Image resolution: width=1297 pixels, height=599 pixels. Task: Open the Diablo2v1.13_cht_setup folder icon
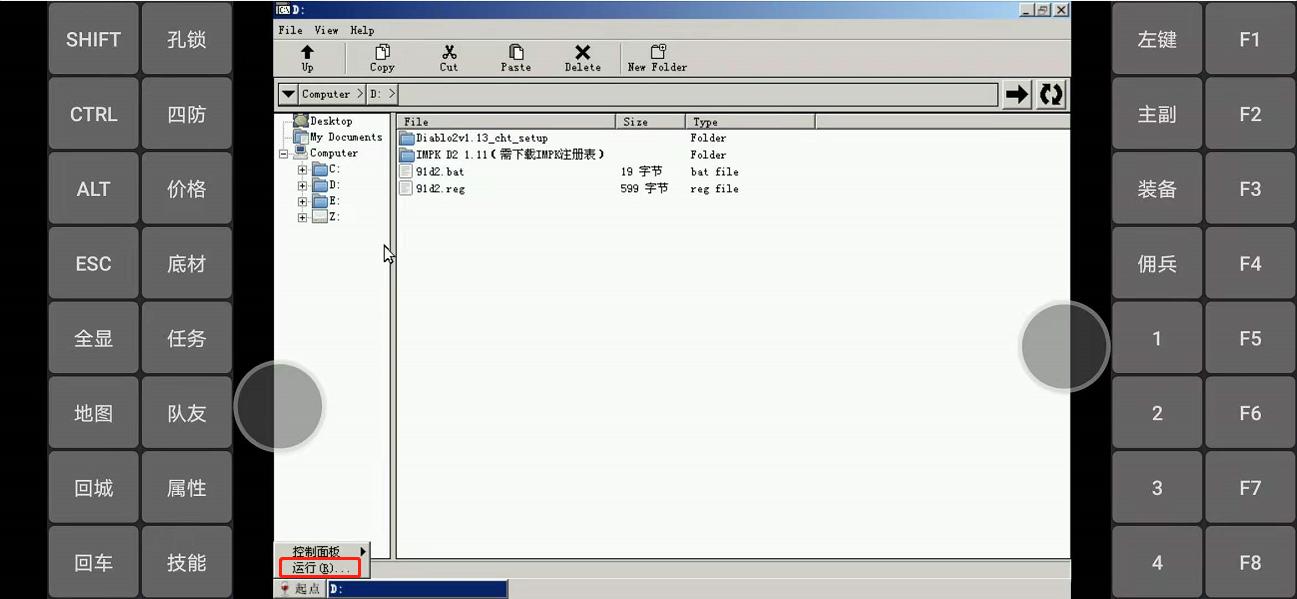tap(407, 138)
